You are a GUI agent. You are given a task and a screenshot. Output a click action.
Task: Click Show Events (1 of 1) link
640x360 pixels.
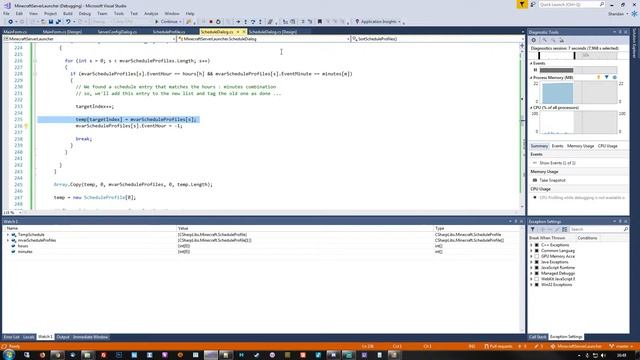(557, 163)
